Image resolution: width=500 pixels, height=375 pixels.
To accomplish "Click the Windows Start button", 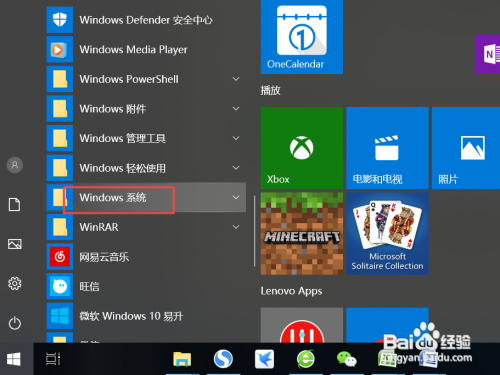I will (x=14, y=359).
